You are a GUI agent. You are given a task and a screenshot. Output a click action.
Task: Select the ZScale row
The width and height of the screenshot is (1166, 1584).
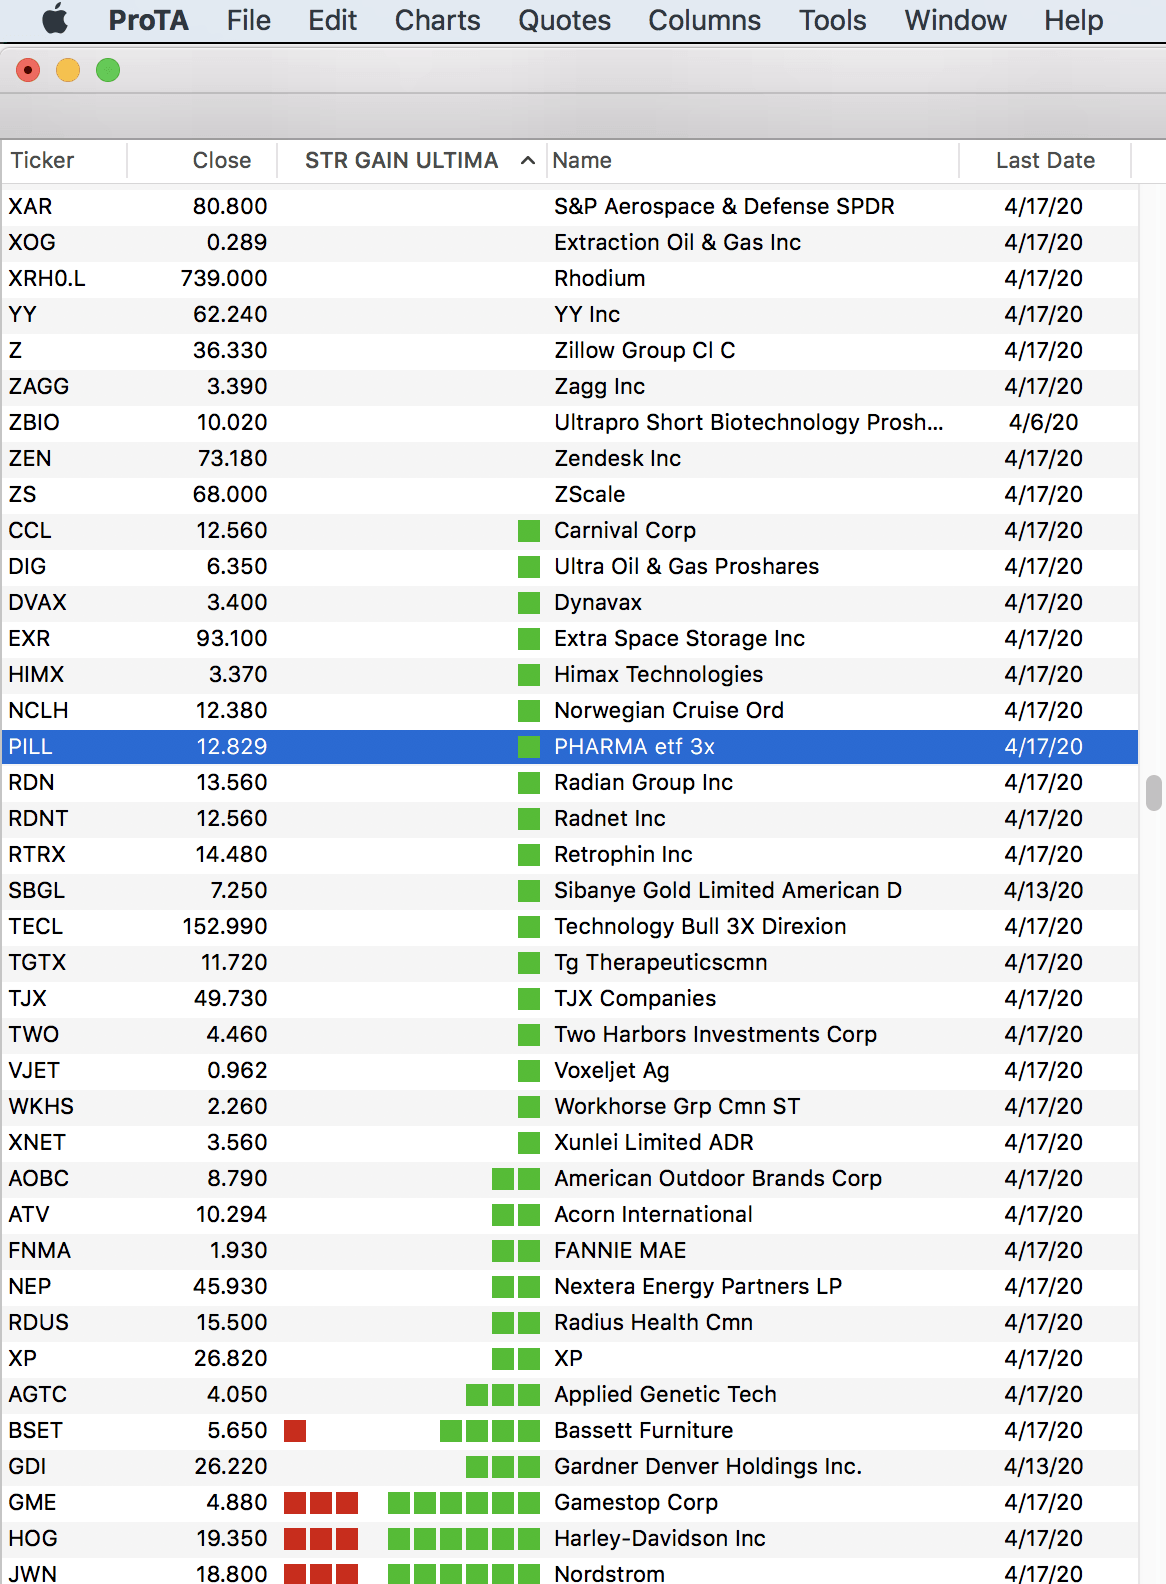point(569,494)
